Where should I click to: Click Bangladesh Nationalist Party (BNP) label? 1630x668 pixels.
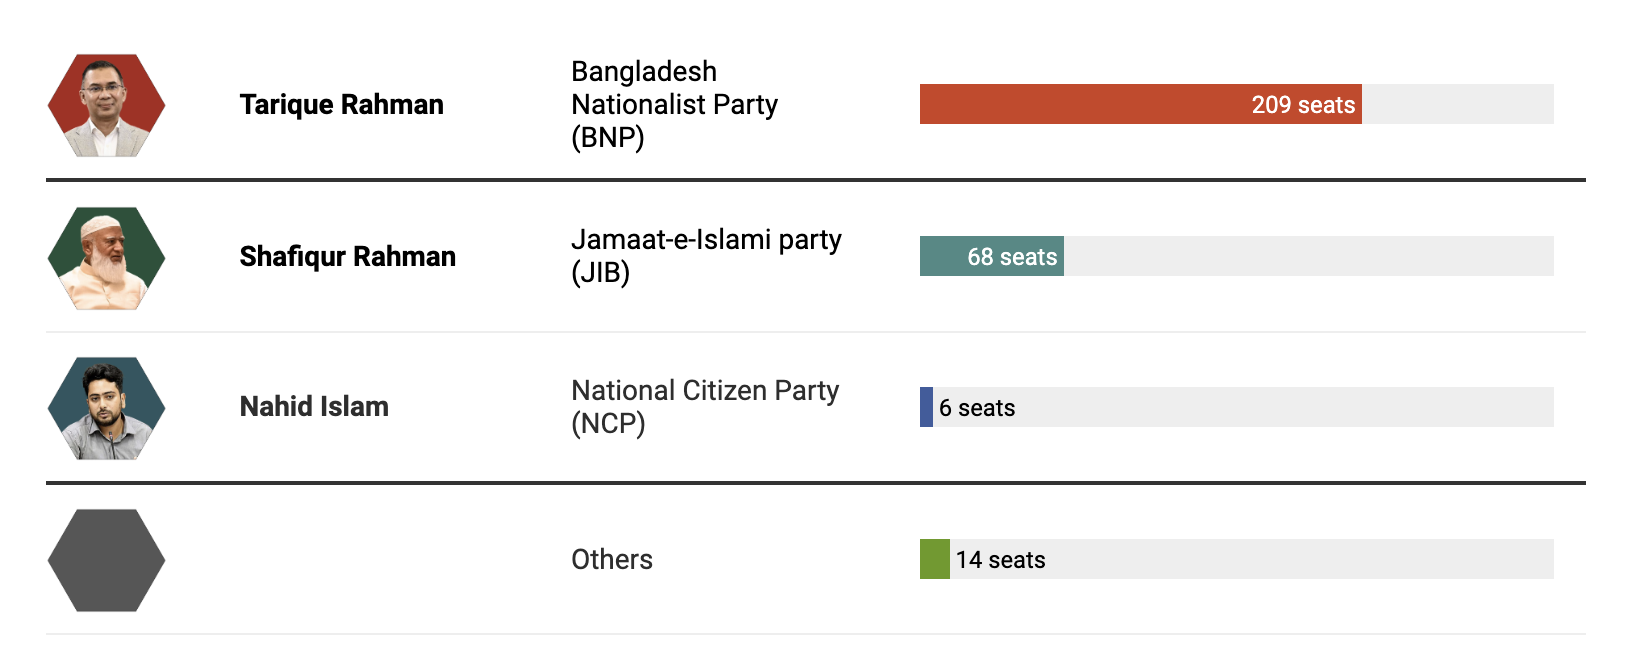coord(674,104)
